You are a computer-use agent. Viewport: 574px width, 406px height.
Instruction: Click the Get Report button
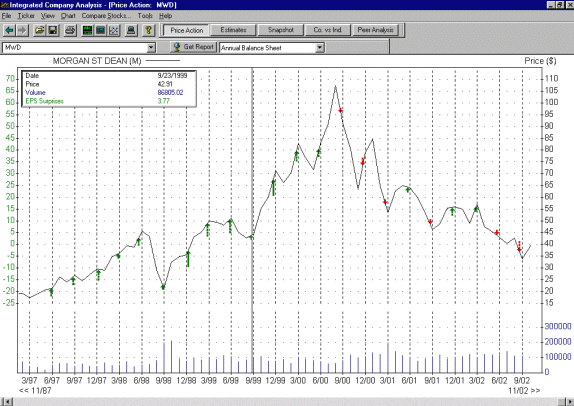194,47
